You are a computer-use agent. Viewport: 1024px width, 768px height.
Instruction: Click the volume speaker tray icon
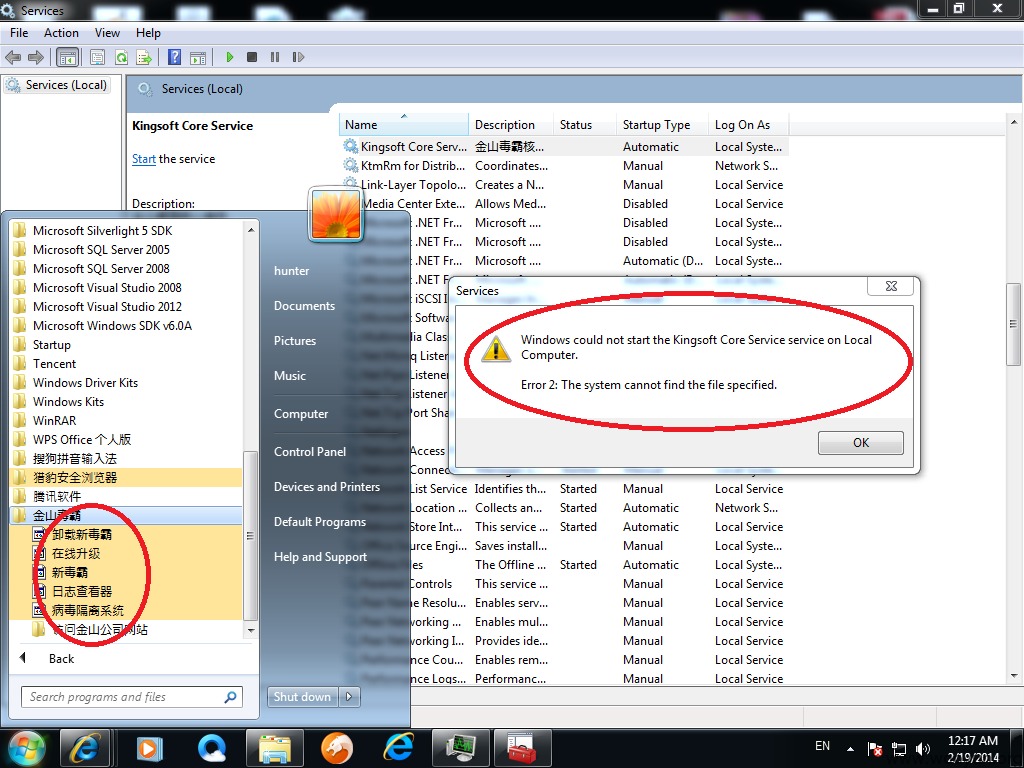click(923, 749)
